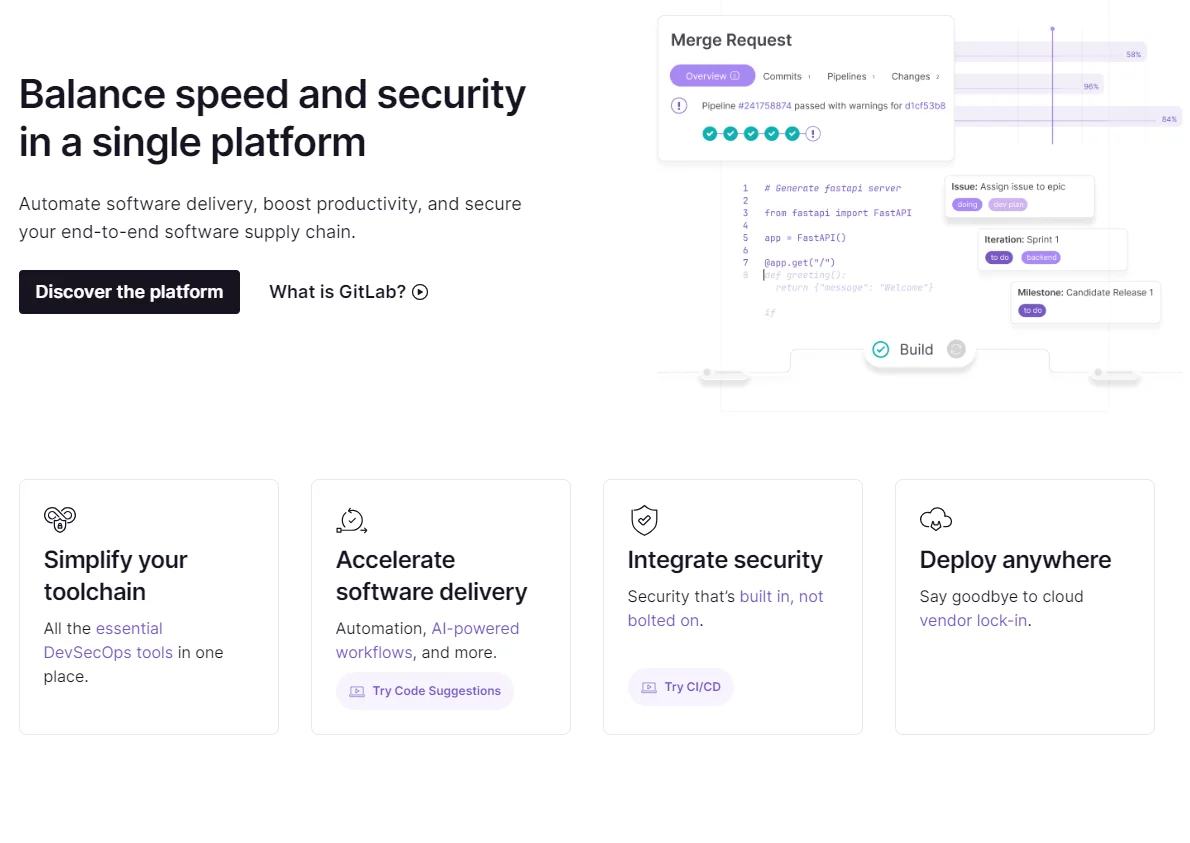Image resolution: width=1190 pixels, height=843 pixels.
Task: Click the pipeline warning exclamation icon
Action: (x=679, y=105)
